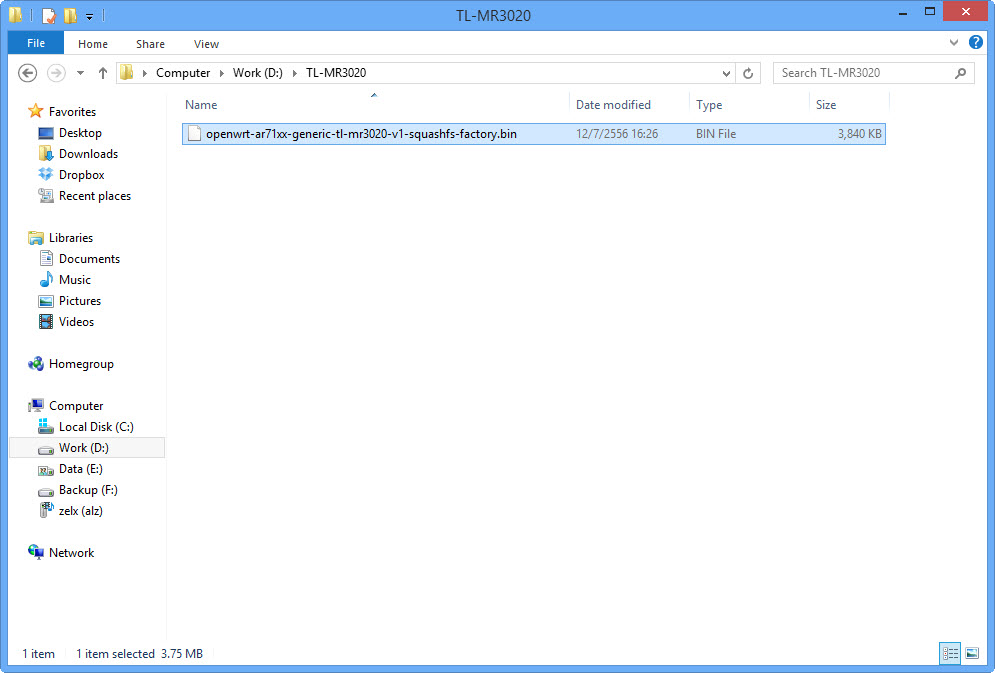Open Dropbox in the Favorites list

click(81, 174)
